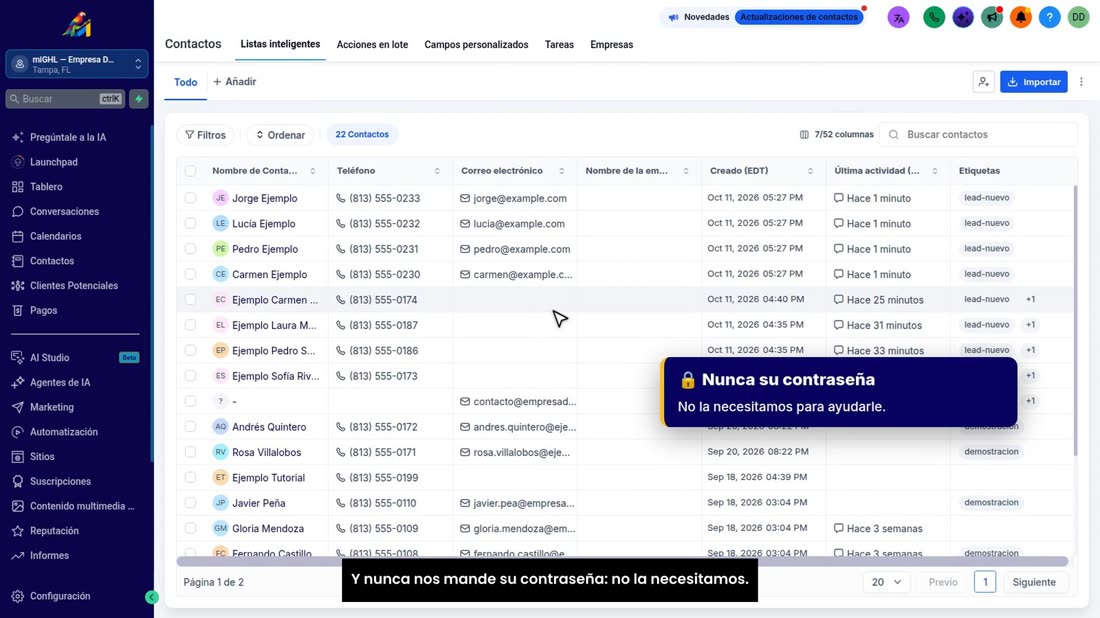Focus the sidebar Buscar search box
1100x618 pixels.
click(65, 99)
